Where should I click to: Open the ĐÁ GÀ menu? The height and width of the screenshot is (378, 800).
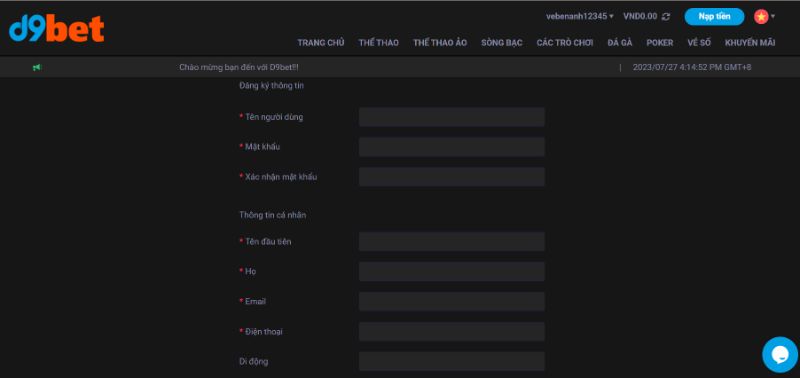(620, 43)
